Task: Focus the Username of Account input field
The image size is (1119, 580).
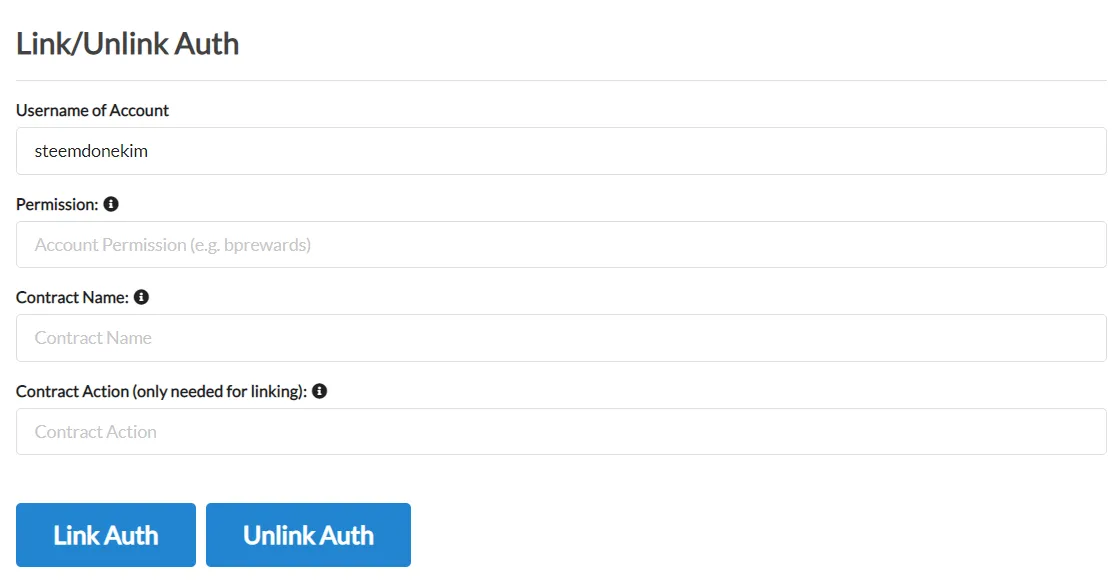Action: tap(561, 151)
